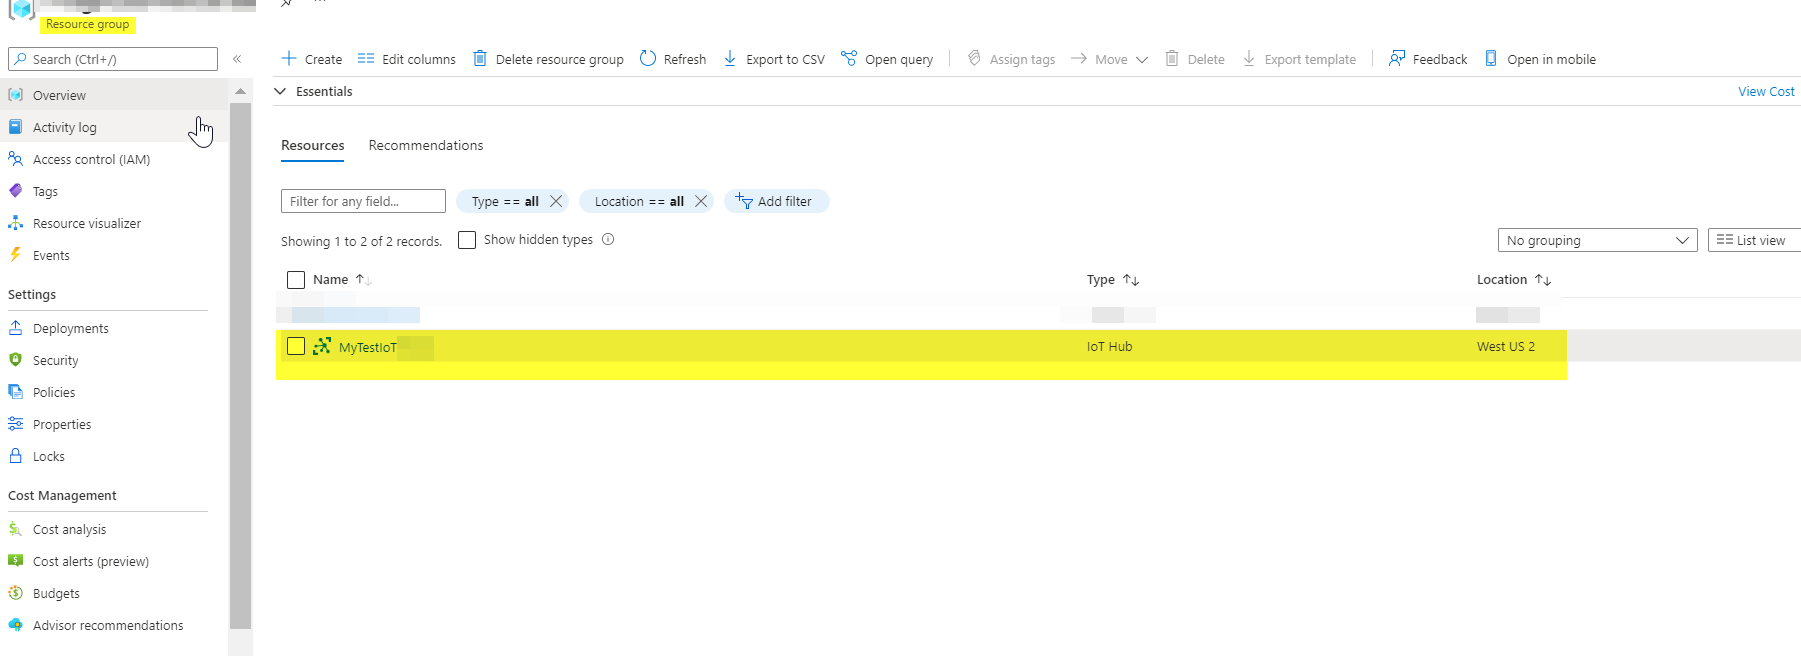This screenshot has height=656, width=1801.
Task: Send Feedback
Action: 1428,59
